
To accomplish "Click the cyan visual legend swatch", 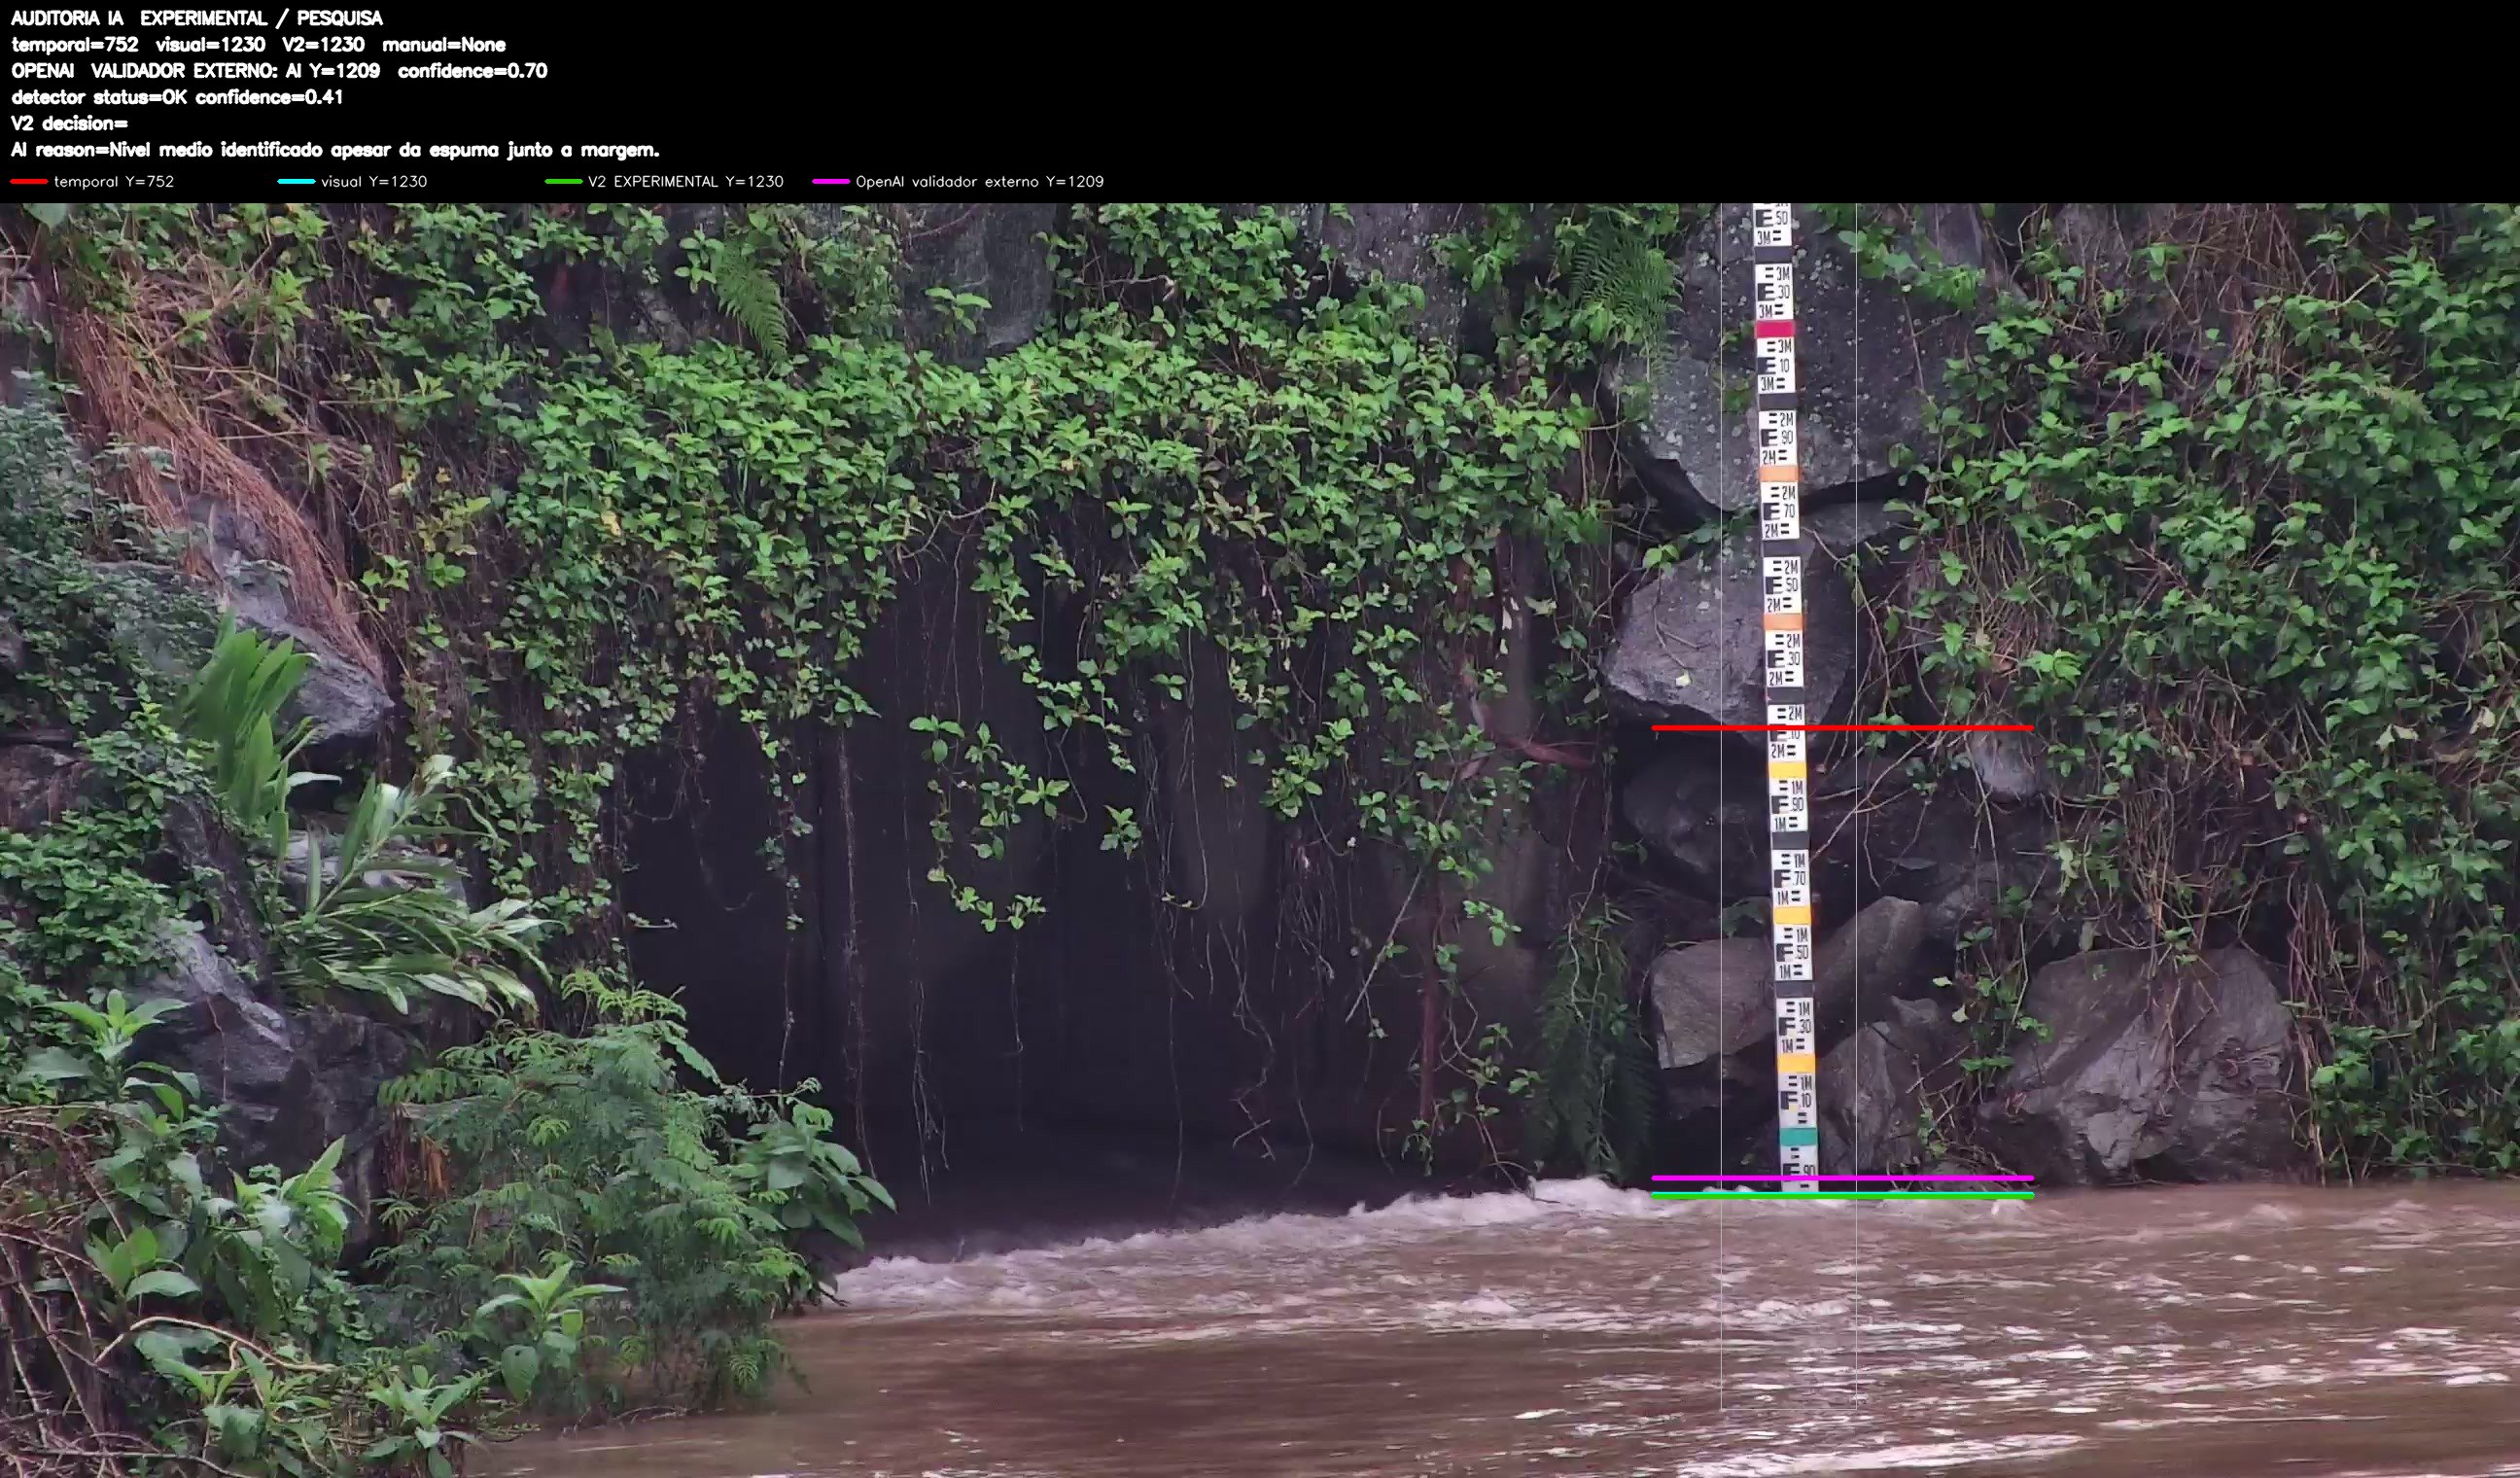I will pyautogui.click(x=296, y=181).
